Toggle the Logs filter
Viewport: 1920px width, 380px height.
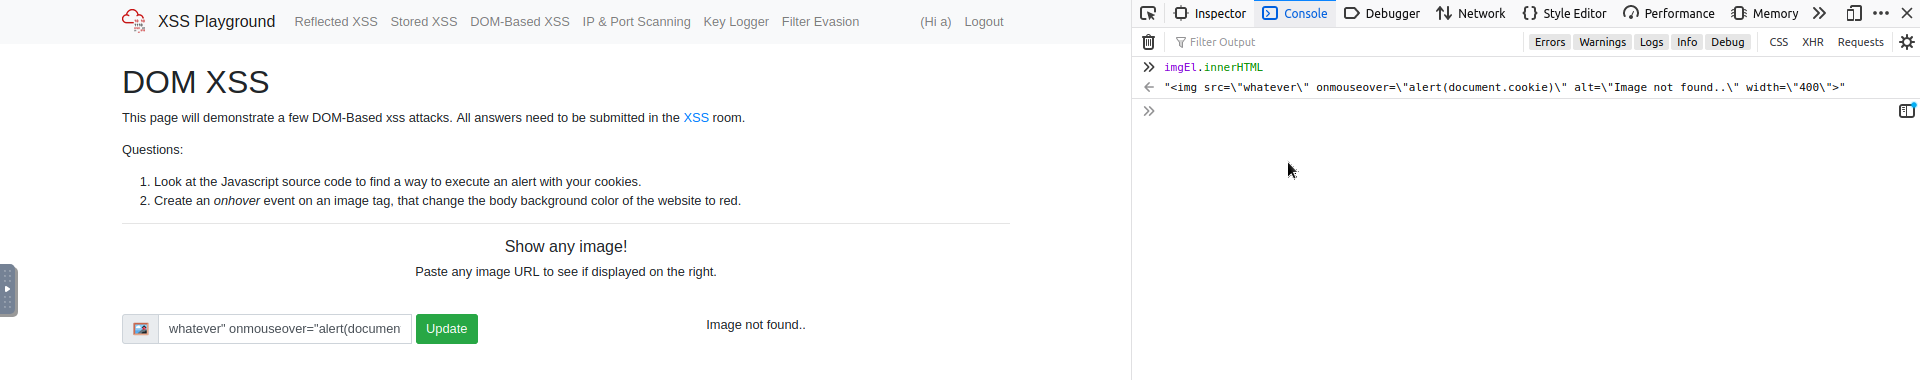[1651, 42]
